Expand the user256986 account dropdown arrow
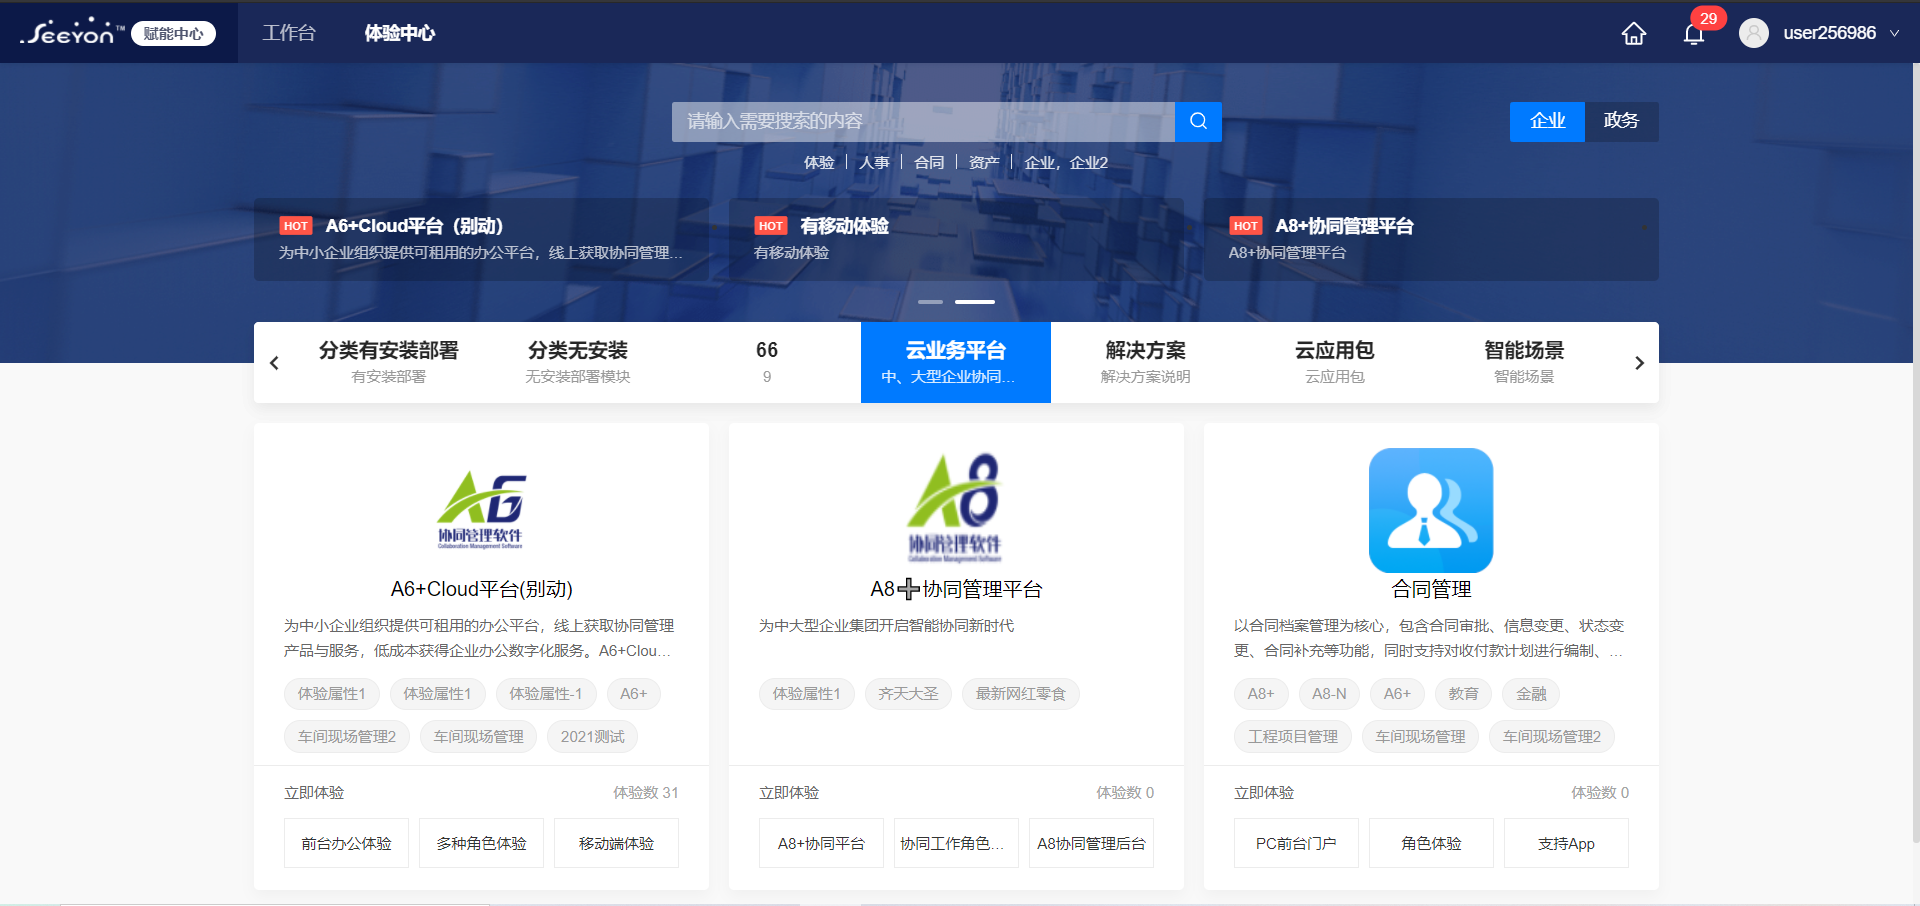 pyautogui.click(x=1894, y=33)
